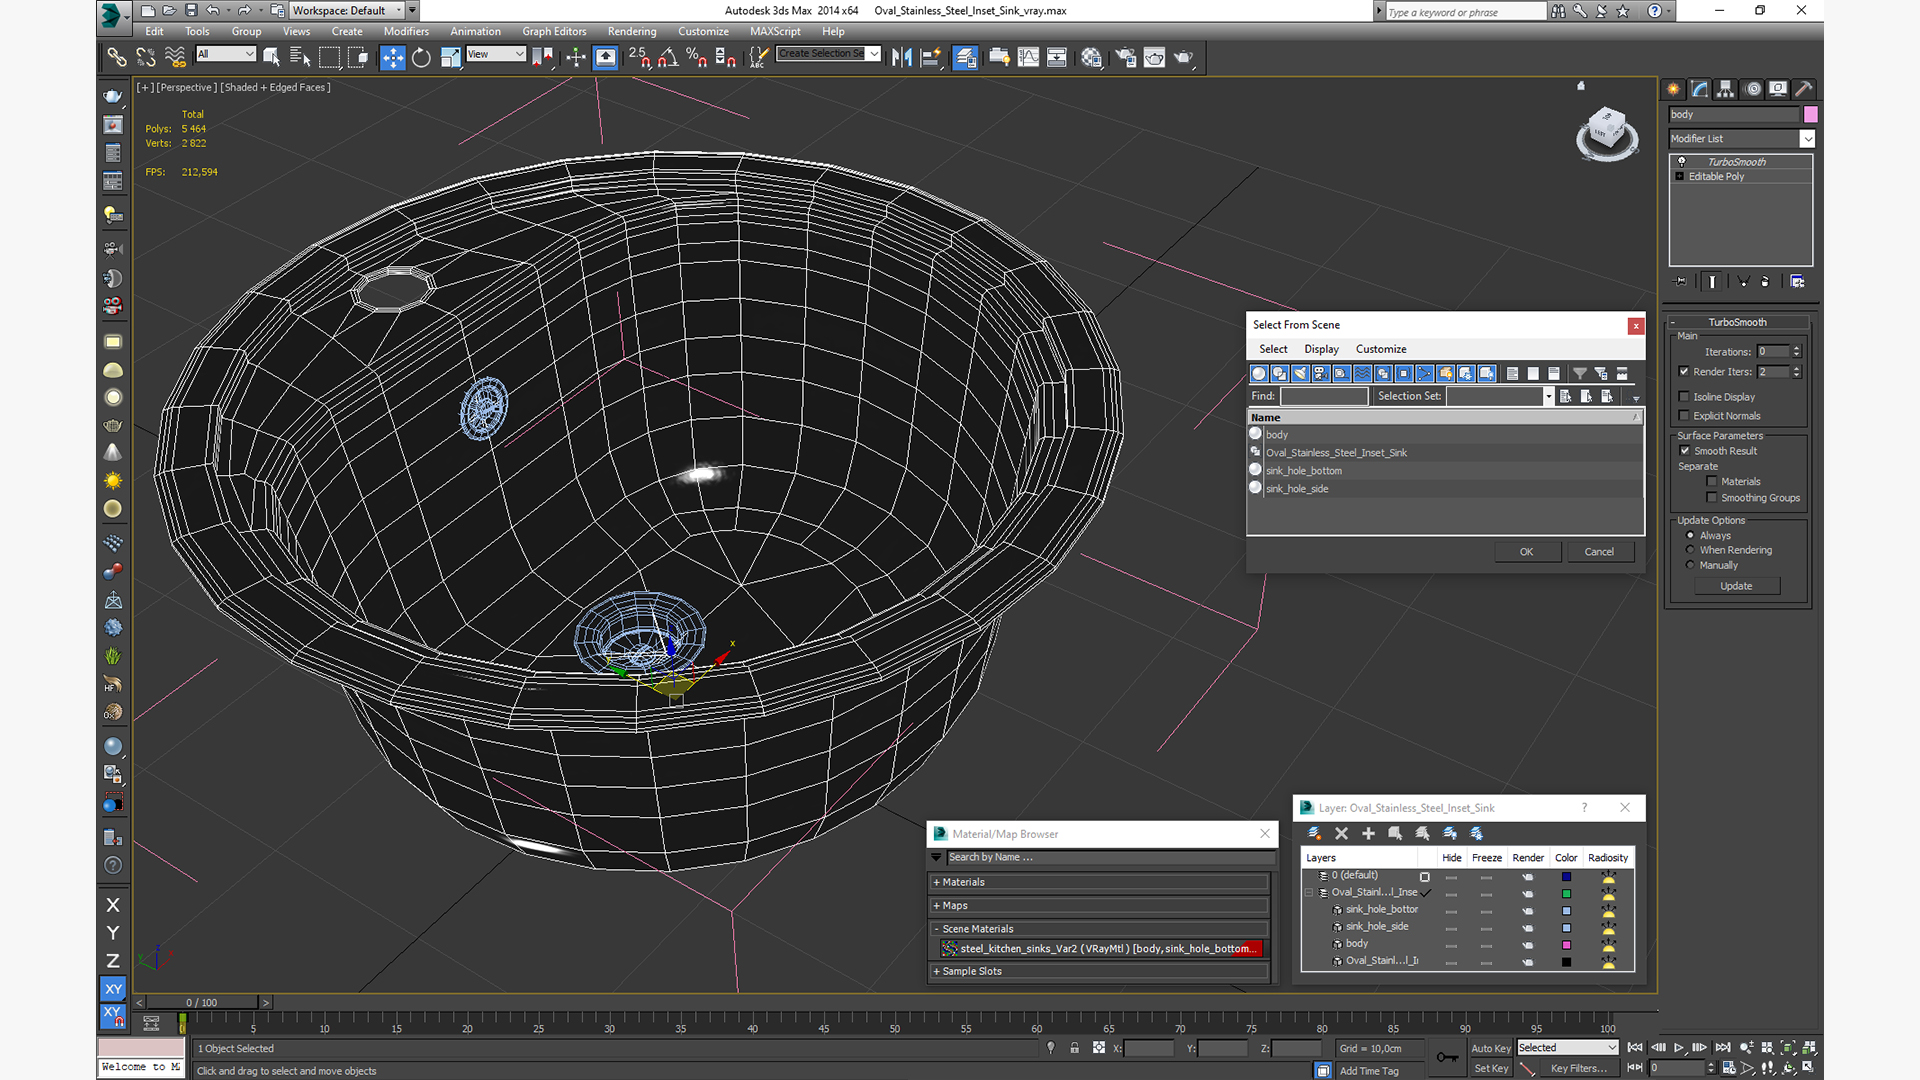The width and height of the screenshot is (1920, 1080).
Task: Open Select by Name list tool
Action: [x=300, y=57]
